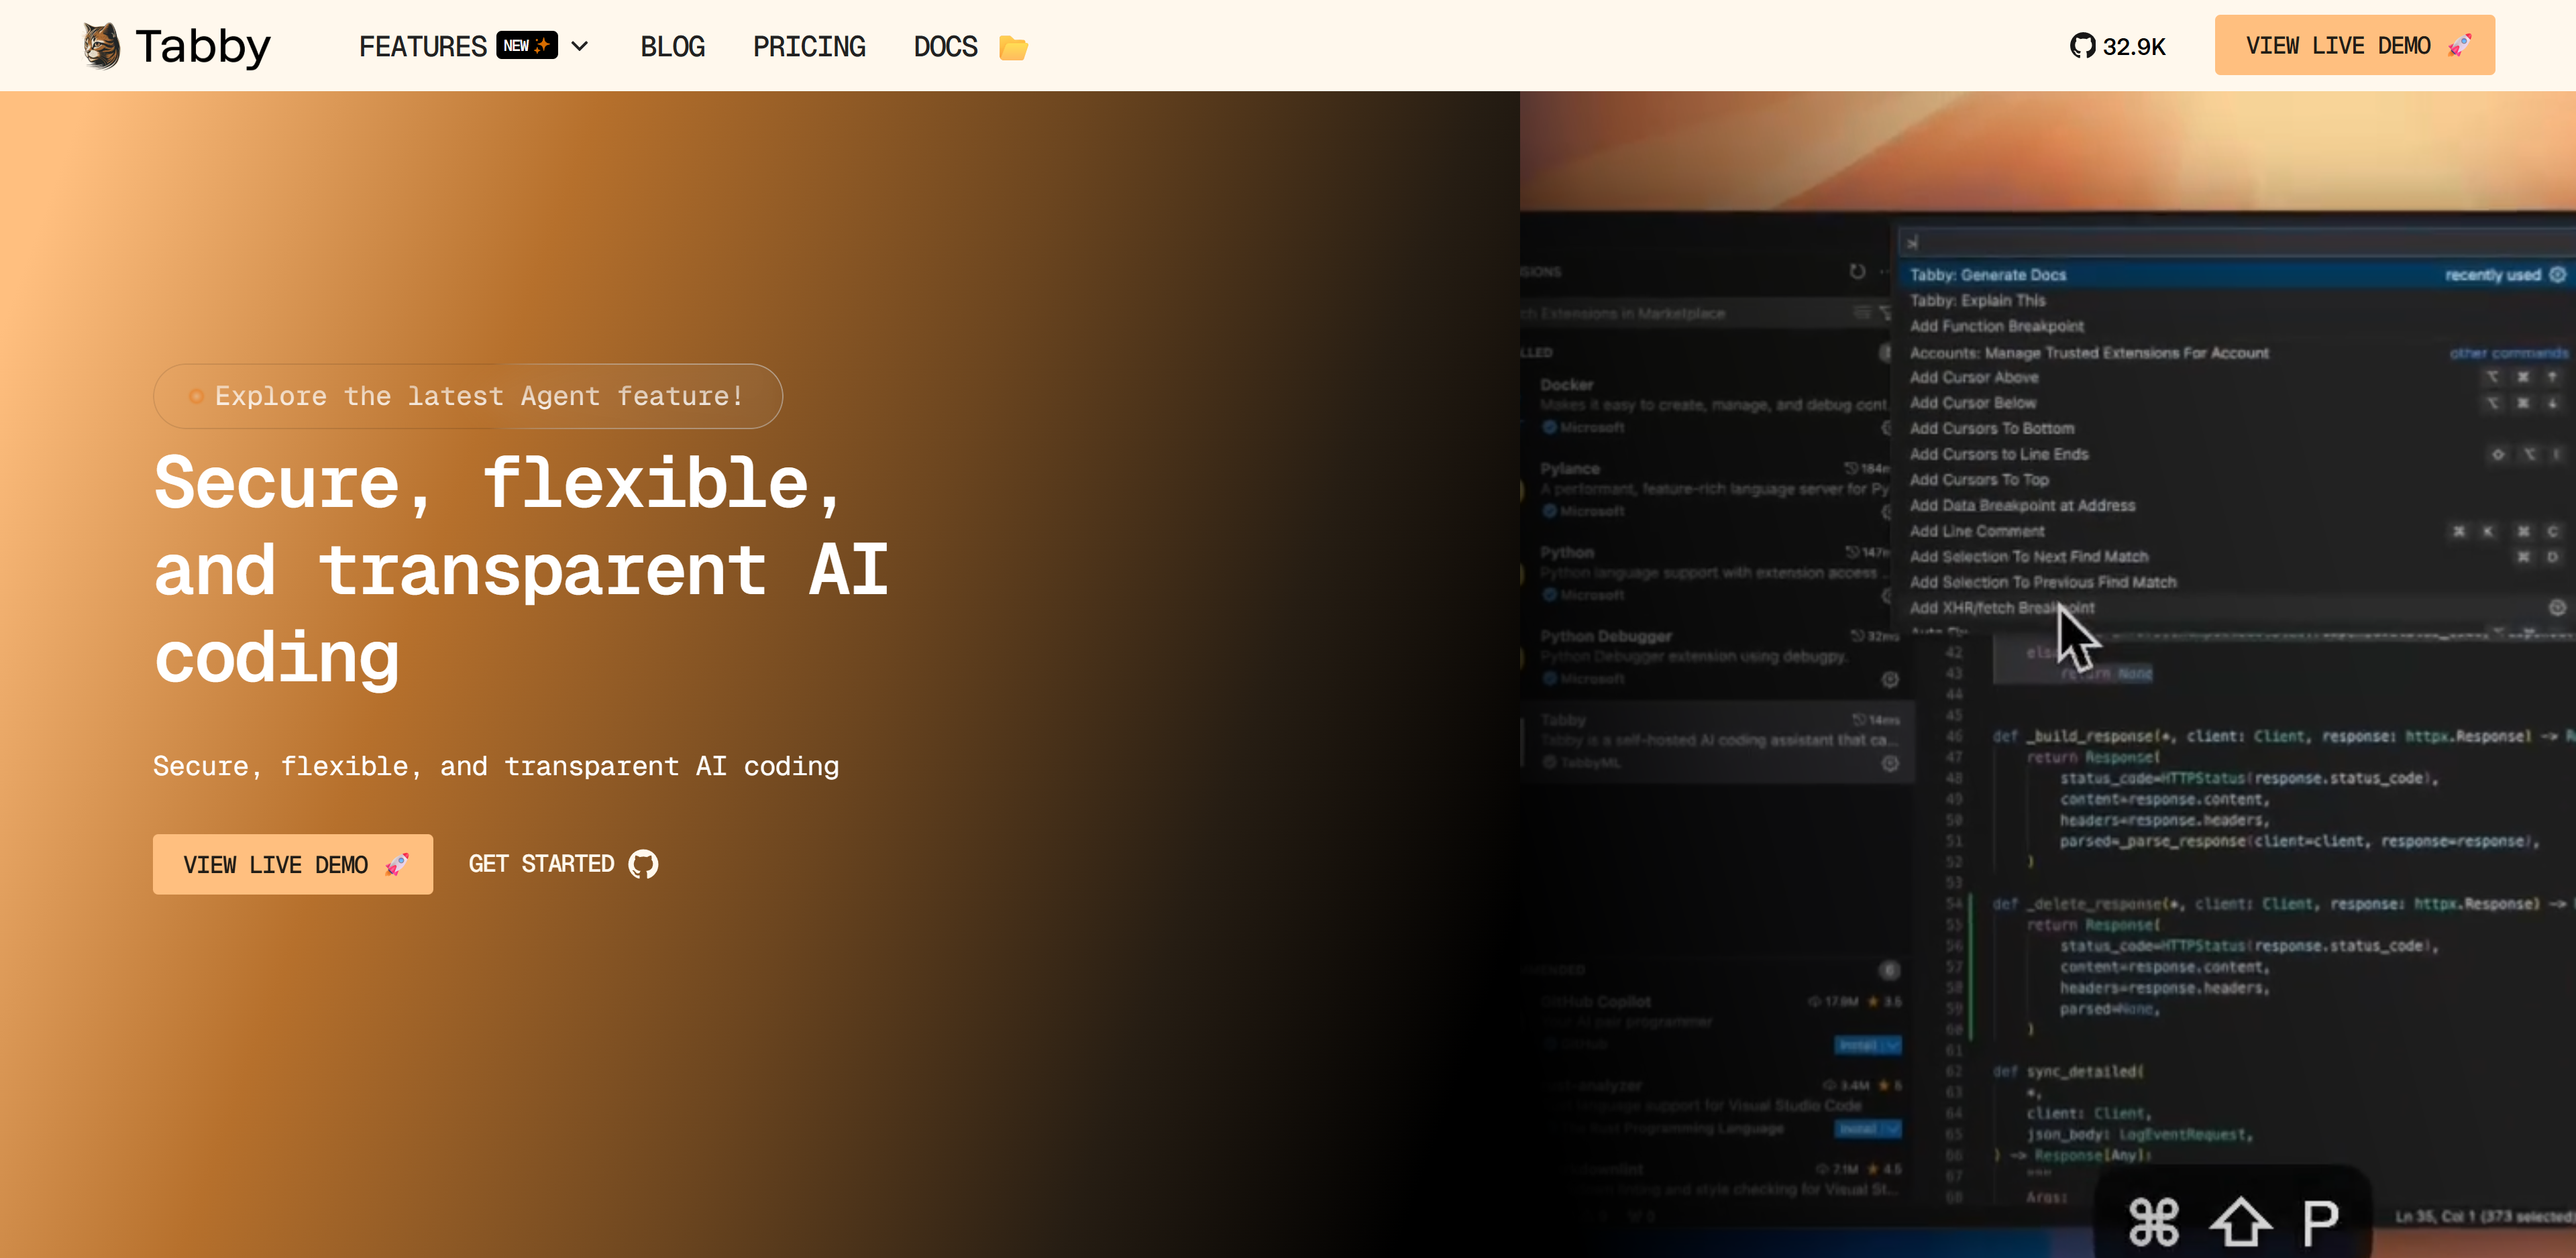The width and height of the screenshot is (2576, 1258).
Task: Follow the Get Started link
Action: 541,864
